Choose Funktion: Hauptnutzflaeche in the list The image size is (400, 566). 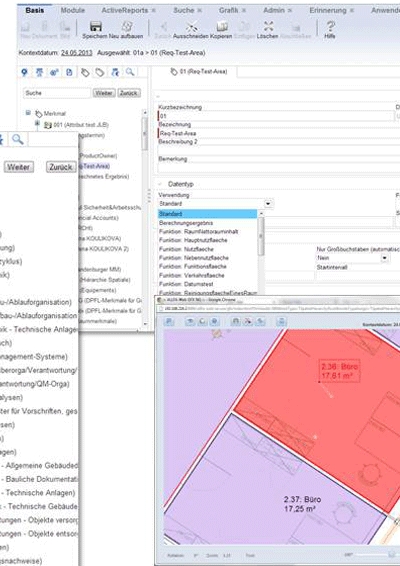pos(193,240)
